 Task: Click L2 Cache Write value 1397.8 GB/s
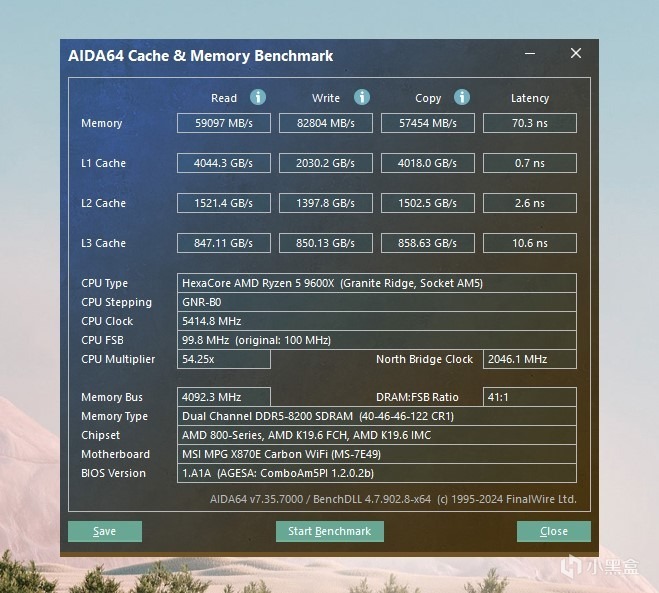[326, 203]
